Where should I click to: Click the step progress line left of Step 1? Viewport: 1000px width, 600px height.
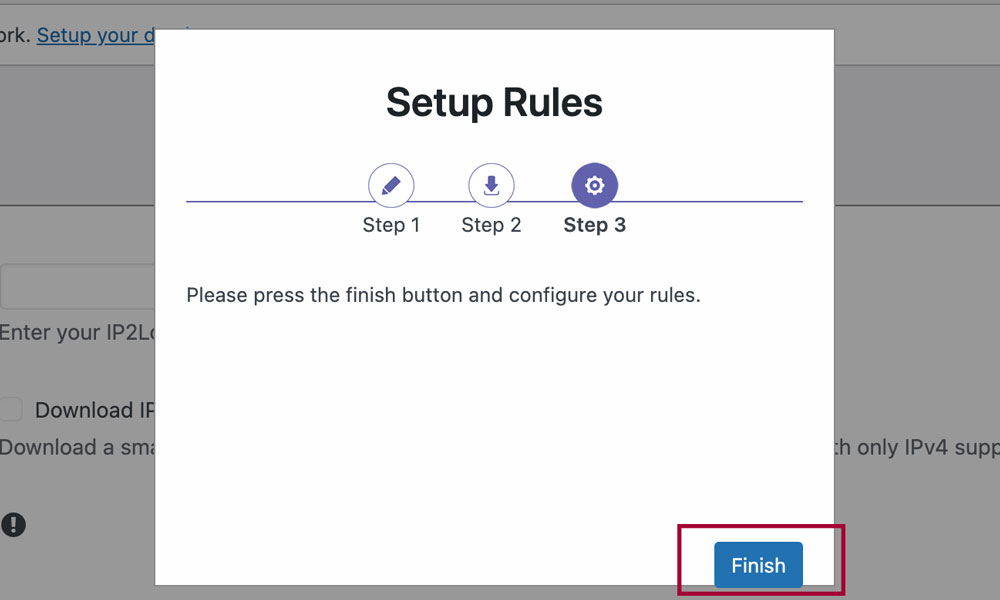pyautogui.click(x=275, y=202)
